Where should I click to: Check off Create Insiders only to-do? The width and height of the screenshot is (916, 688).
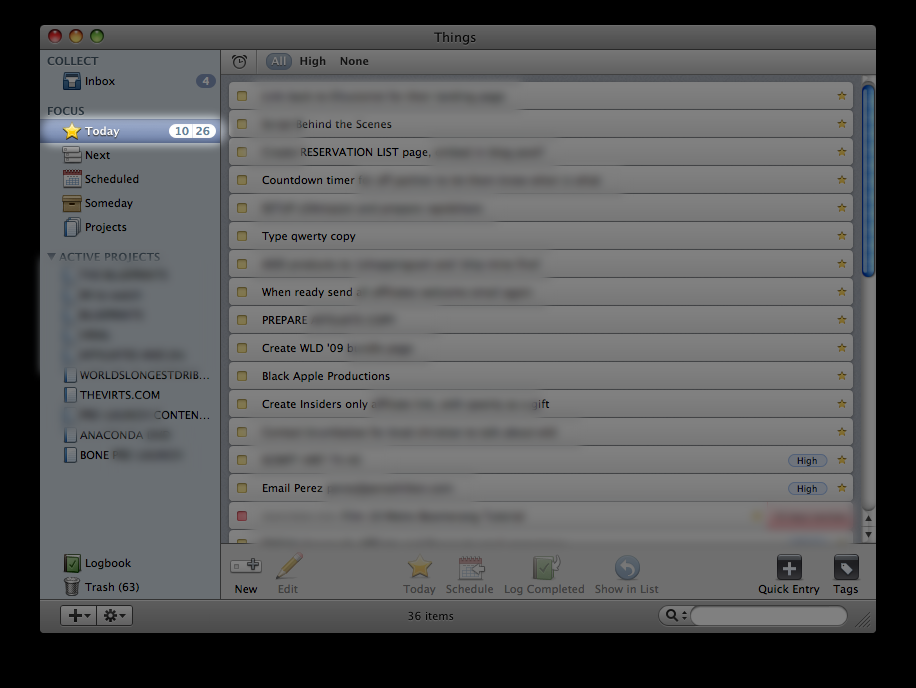[x=242, y=404]
